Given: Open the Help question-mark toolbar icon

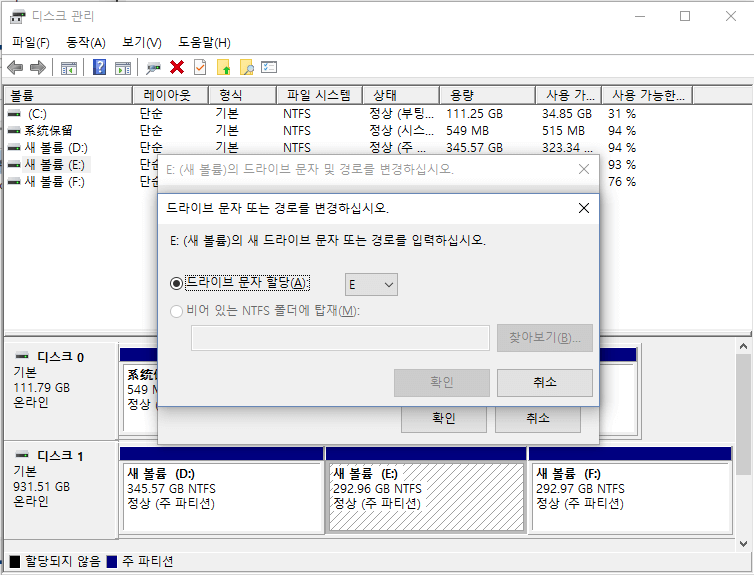Looking at the screenshot, I should tap(100, 67).
